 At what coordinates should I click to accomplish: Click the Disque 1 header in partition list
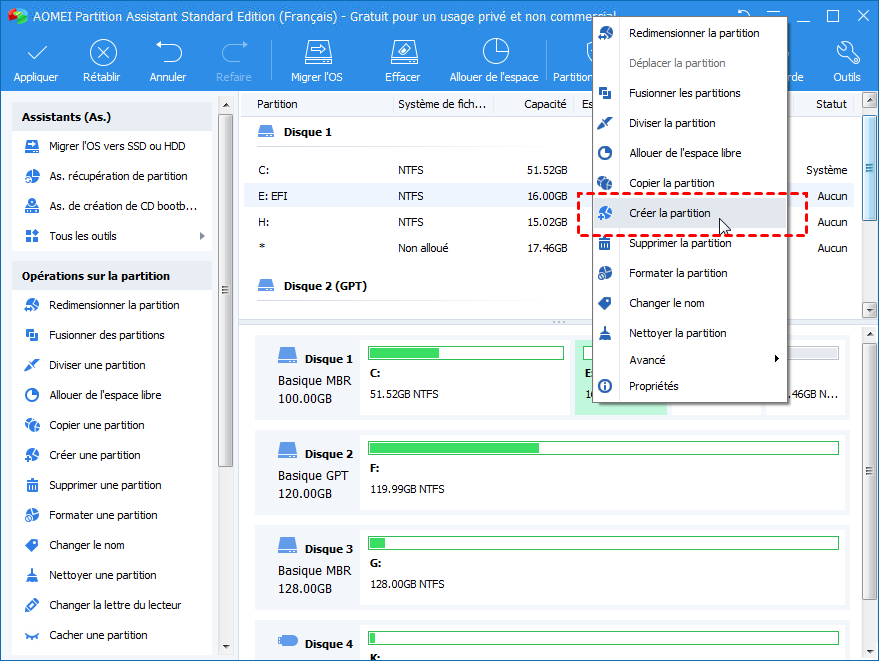click(x=308, y=132)
